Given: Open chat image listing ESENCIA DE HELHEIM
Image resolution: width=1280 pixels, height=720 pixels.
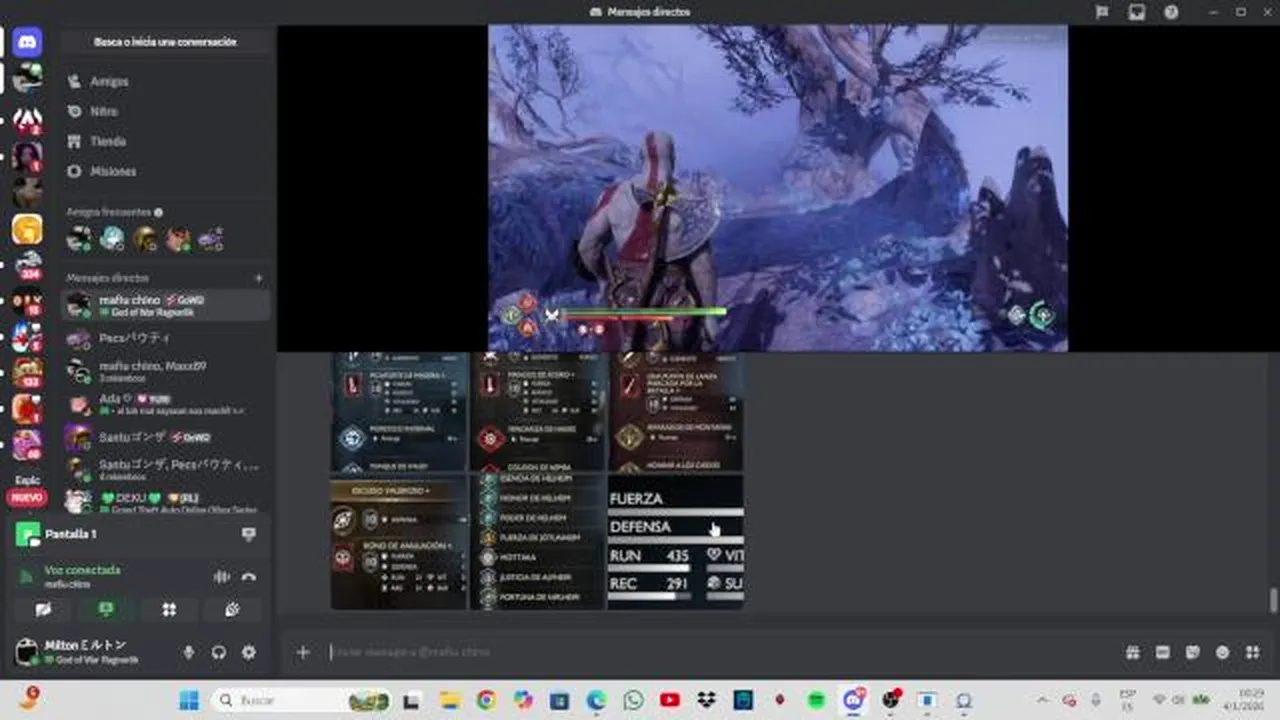Looking at the screenshot, I should (538, 542).
